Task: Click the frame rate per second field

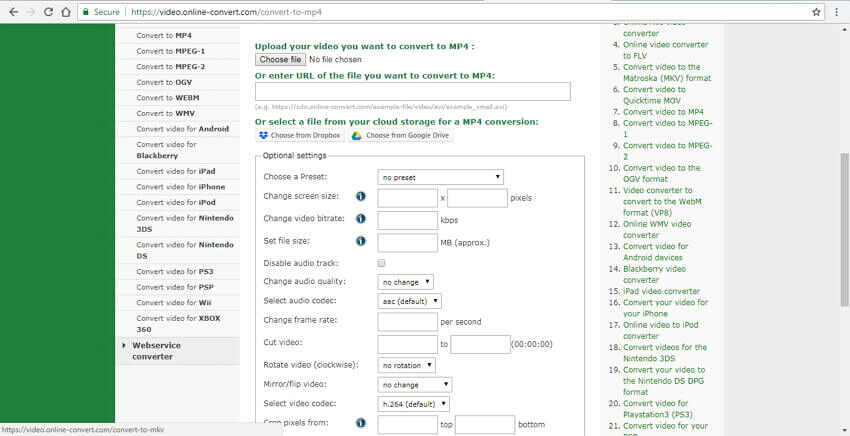Action: tap(408, 322)
